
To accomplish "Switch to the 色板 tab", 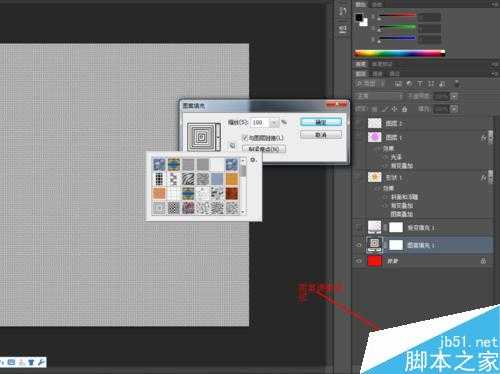I will pos(377,4).
